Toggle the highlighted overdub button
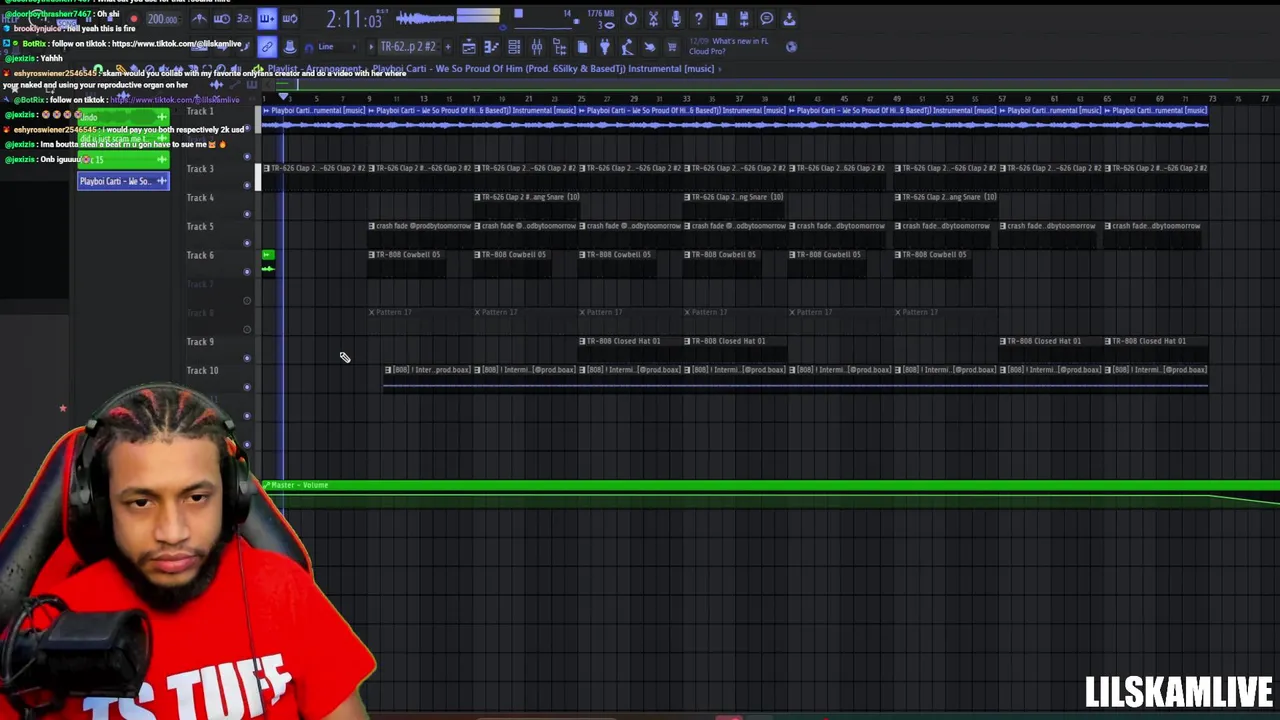Viewport: 1280px width, 720px height. tap(267, 19)
